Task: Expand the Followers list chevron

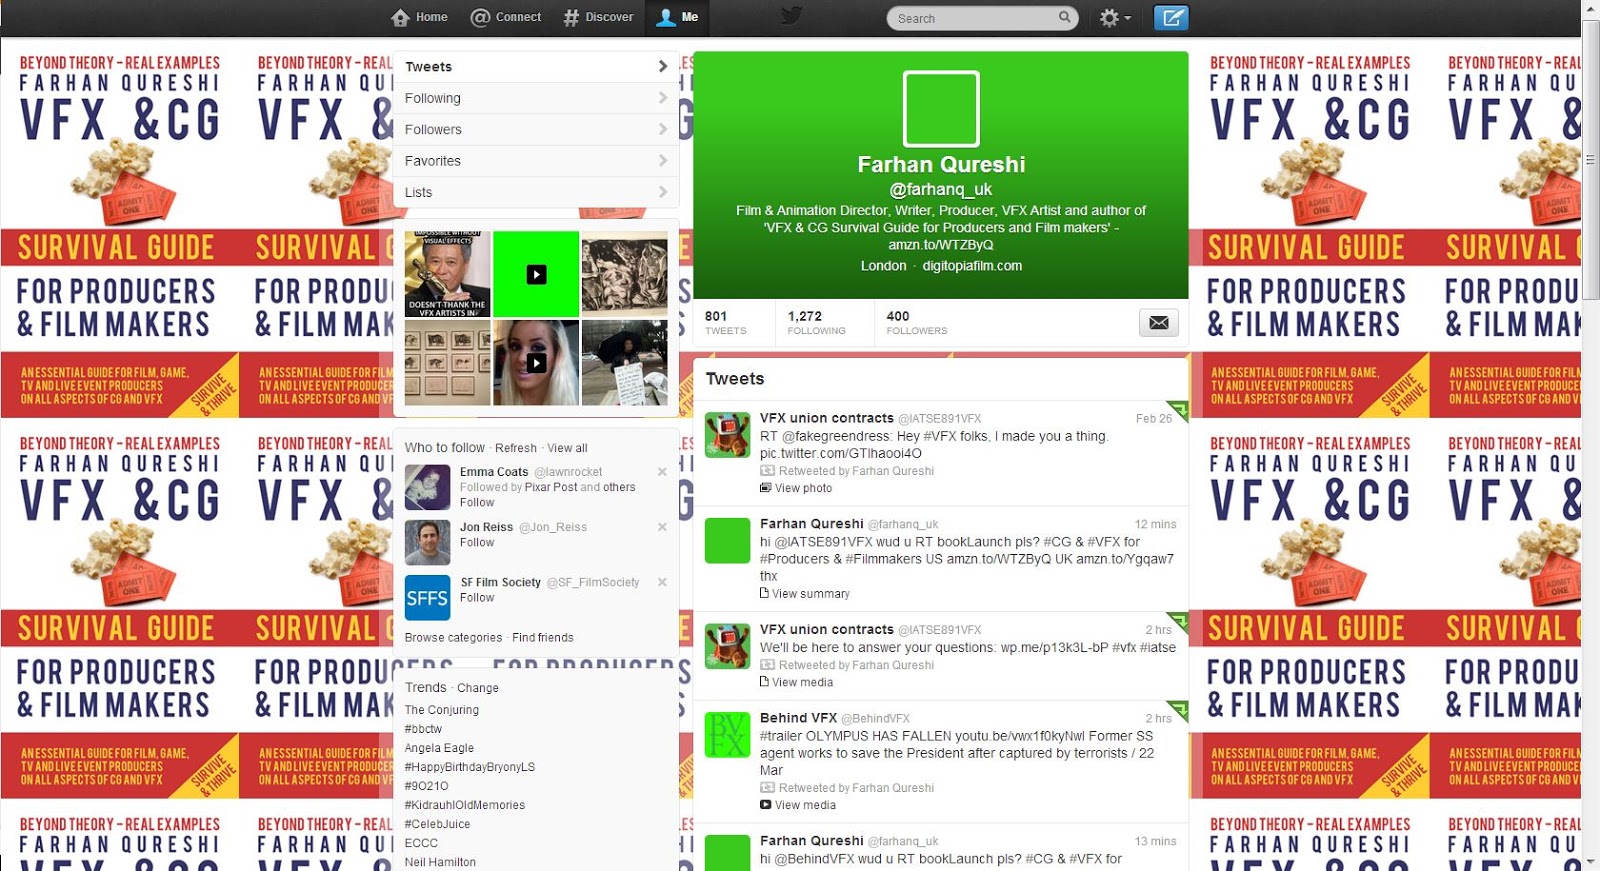Action: click(662, 129)
